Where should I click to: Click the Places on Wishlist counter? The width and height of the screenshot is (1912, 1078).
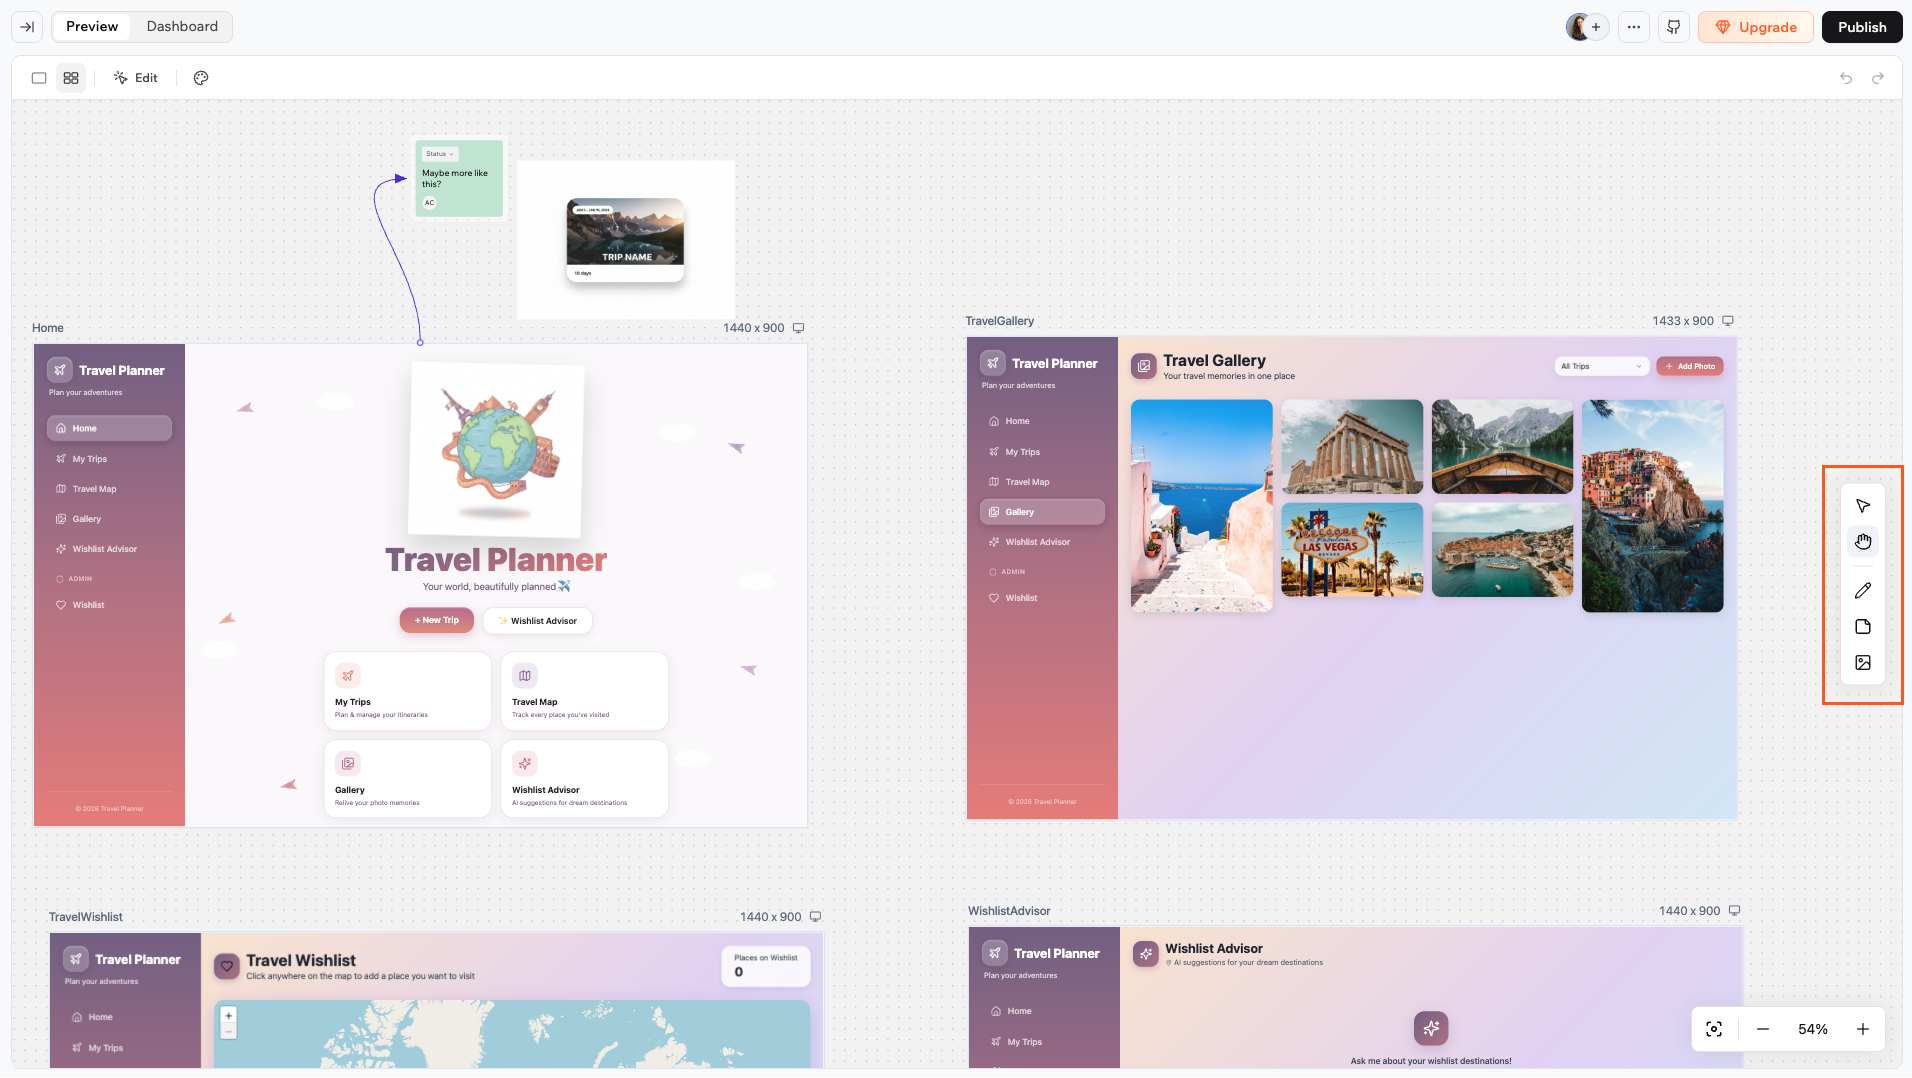[x=766, y=966]
